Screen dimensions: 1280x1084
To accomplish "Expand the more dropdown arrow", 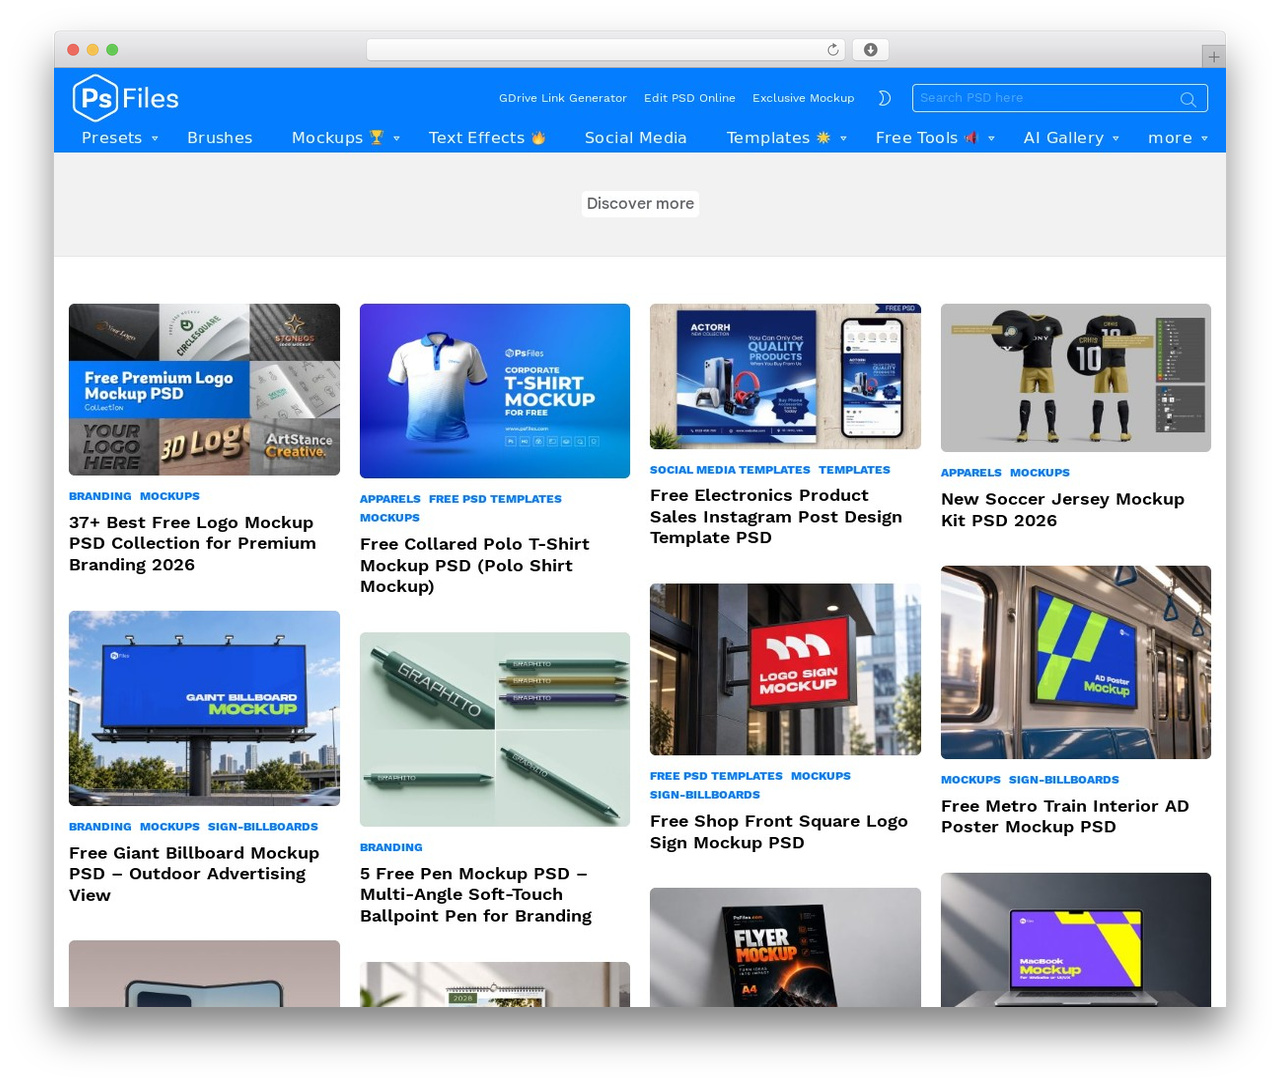I will click(x=1205, y=139).
